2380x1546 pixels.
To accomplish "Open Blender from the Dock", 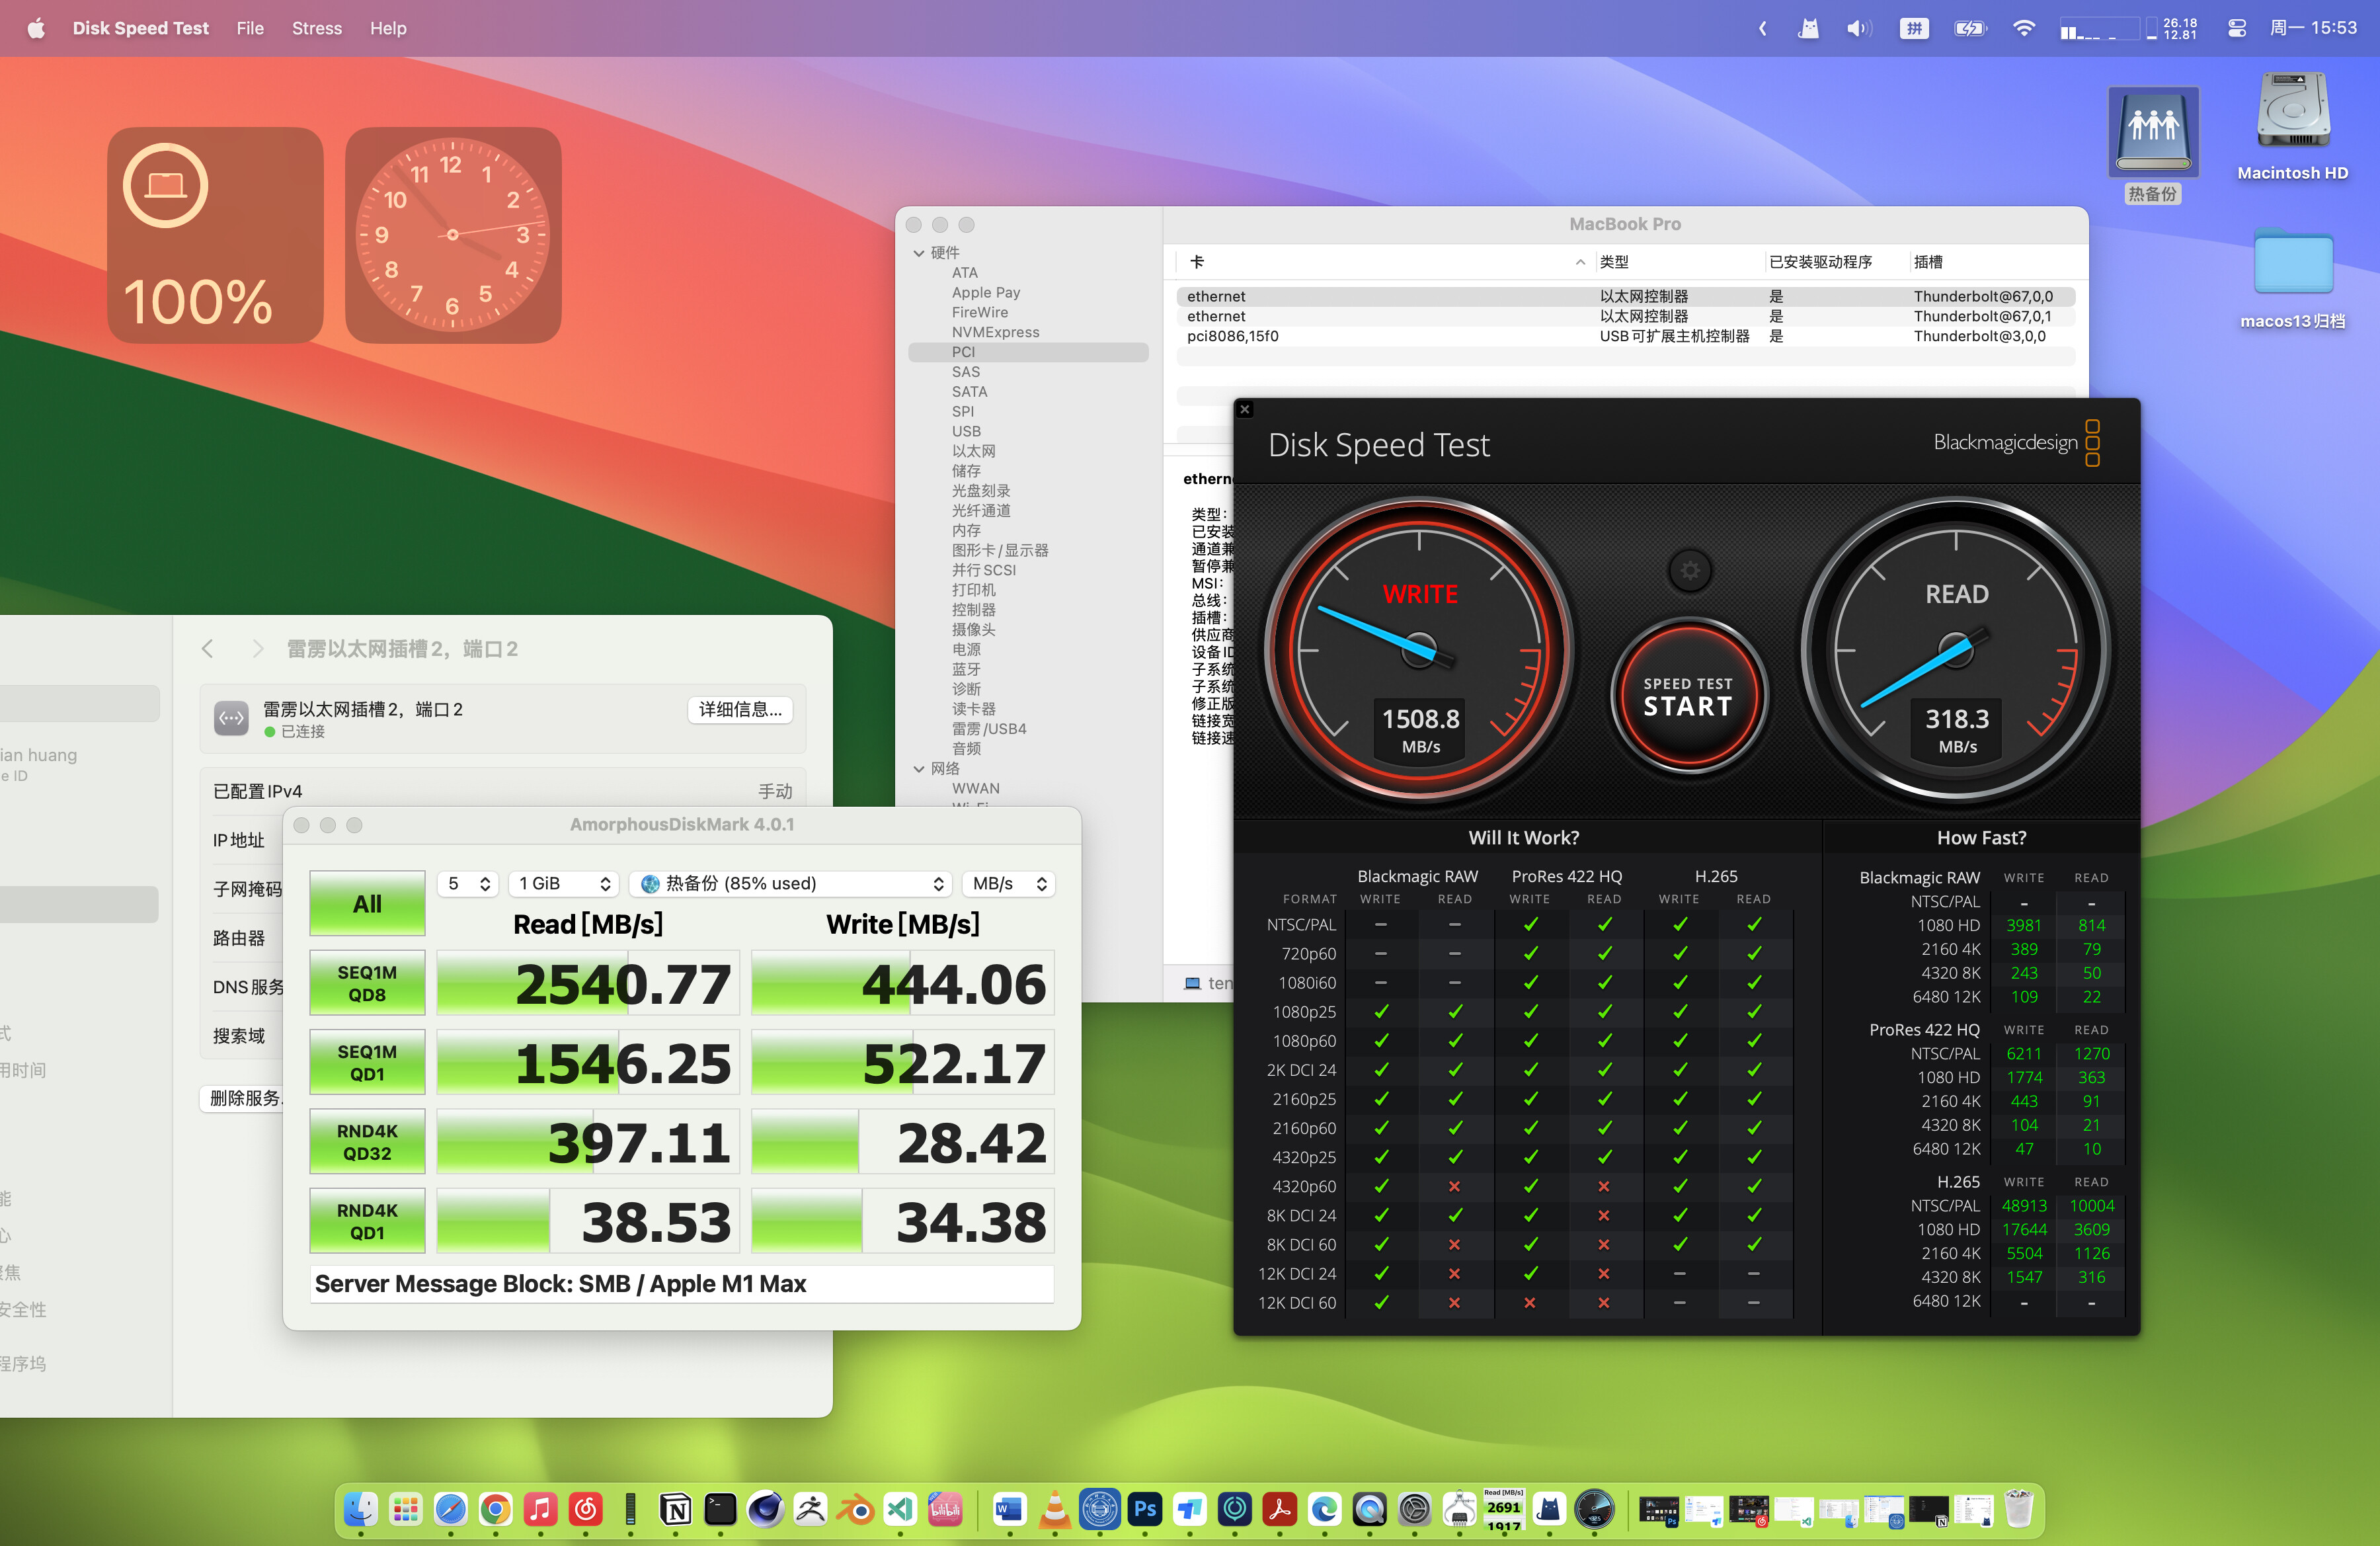I will [856, 1509].
